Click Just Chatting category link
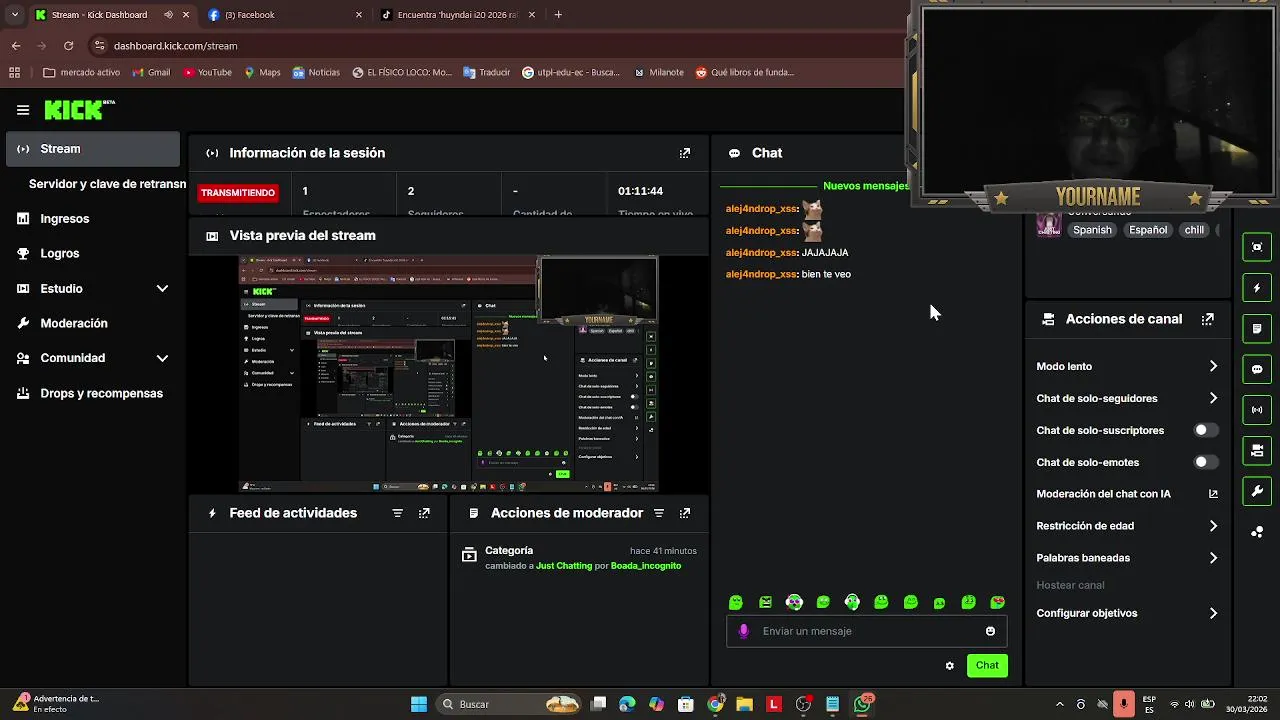This screenshot has width=1280, height=720. (564, 566)
